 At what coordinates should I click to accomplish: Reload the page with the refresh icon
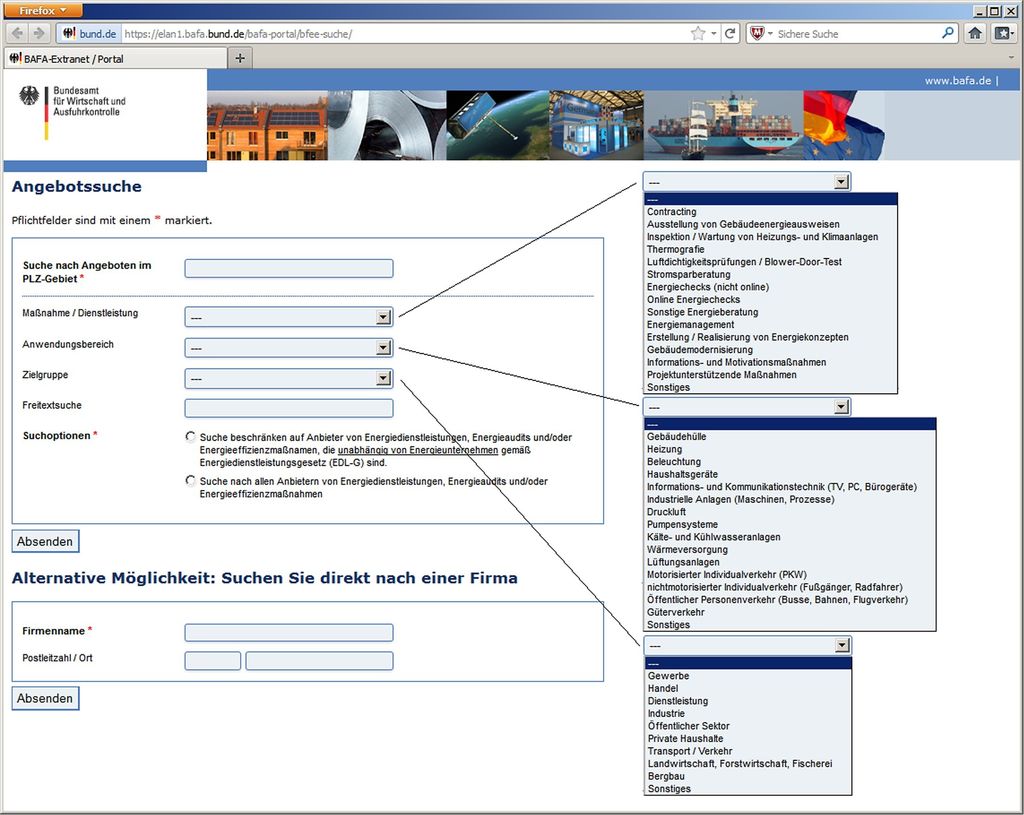tap(730, 33)
